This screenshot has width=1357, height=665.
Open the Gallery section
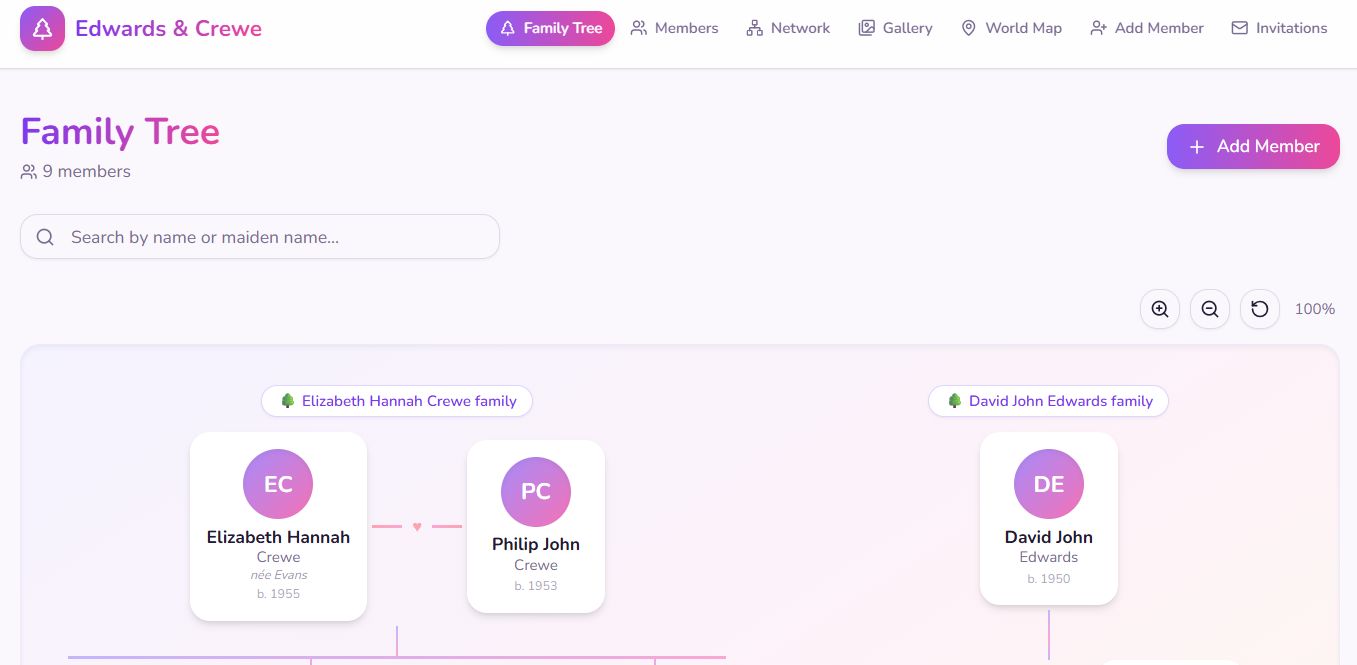click(895, 28)
